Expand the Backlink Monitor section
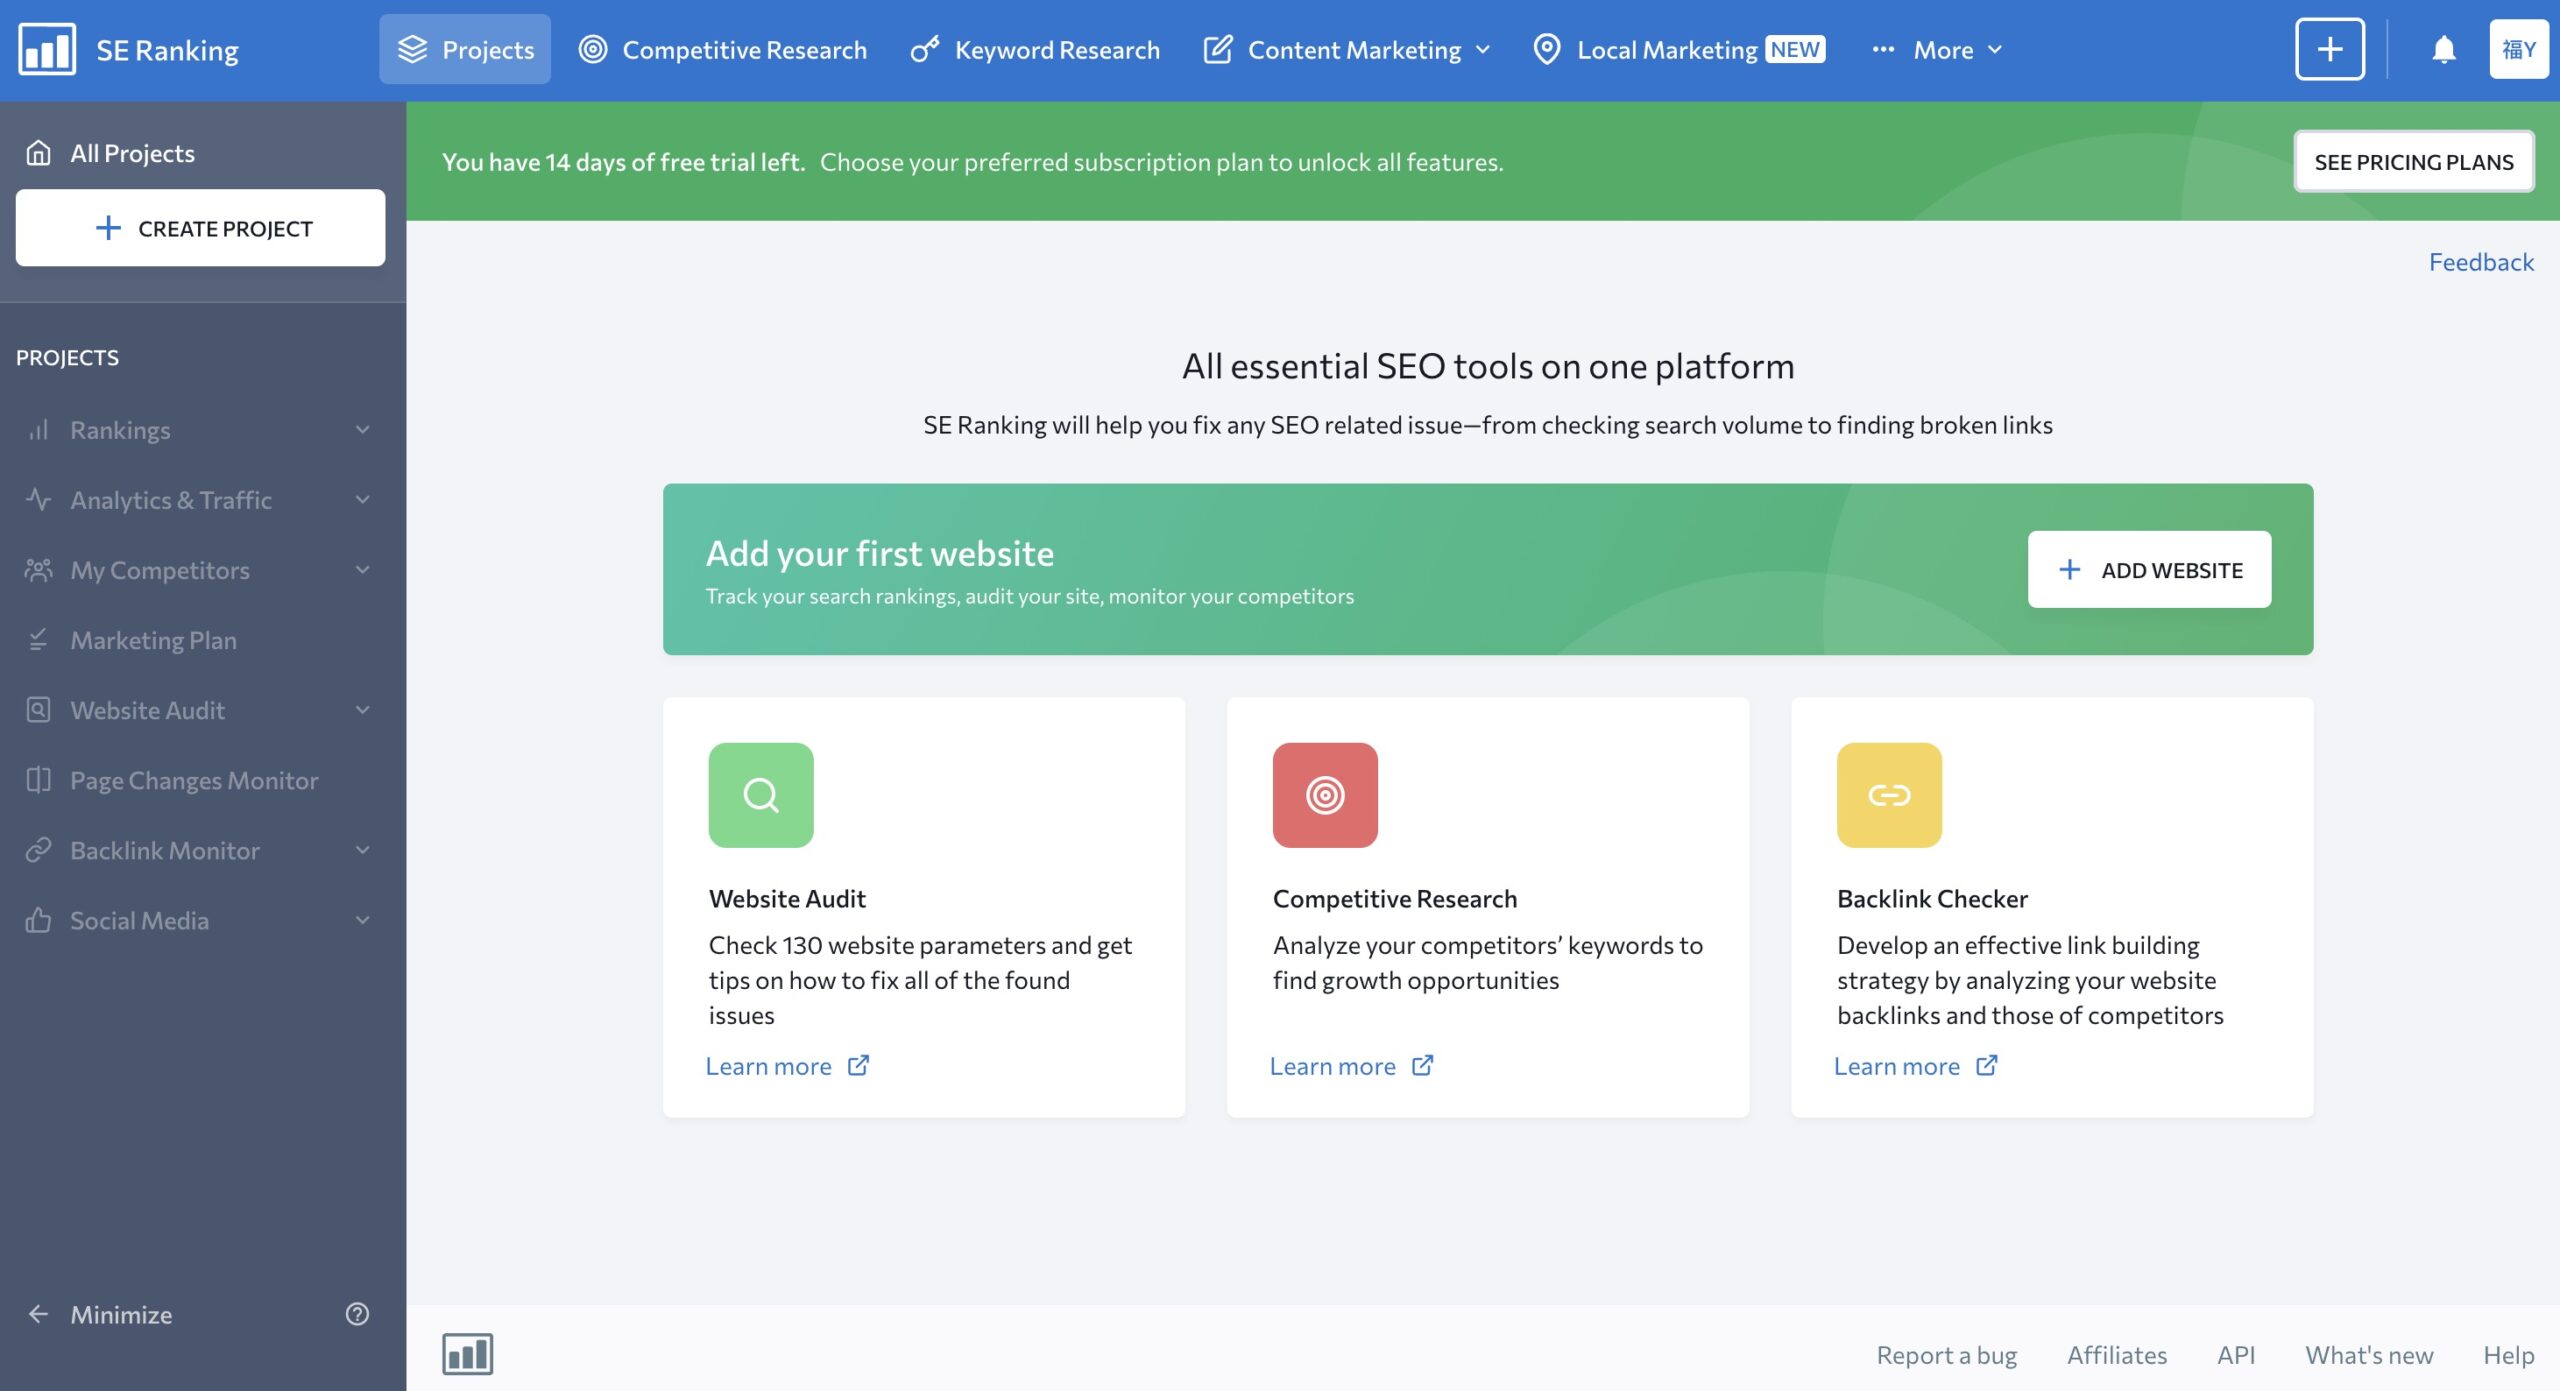This screenshot has height=1391, width=2560. tap(200, 850)
